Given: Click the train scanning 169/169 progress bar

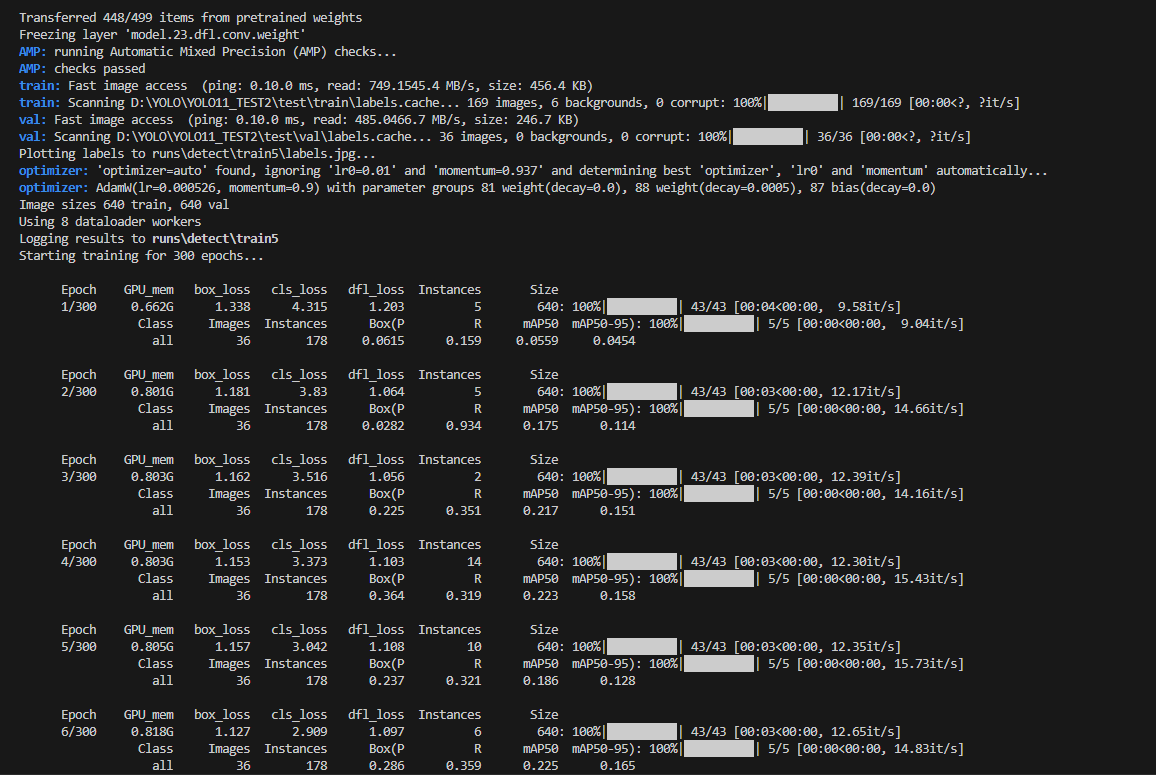Looking at the screenshot, I should click(803, 103).
